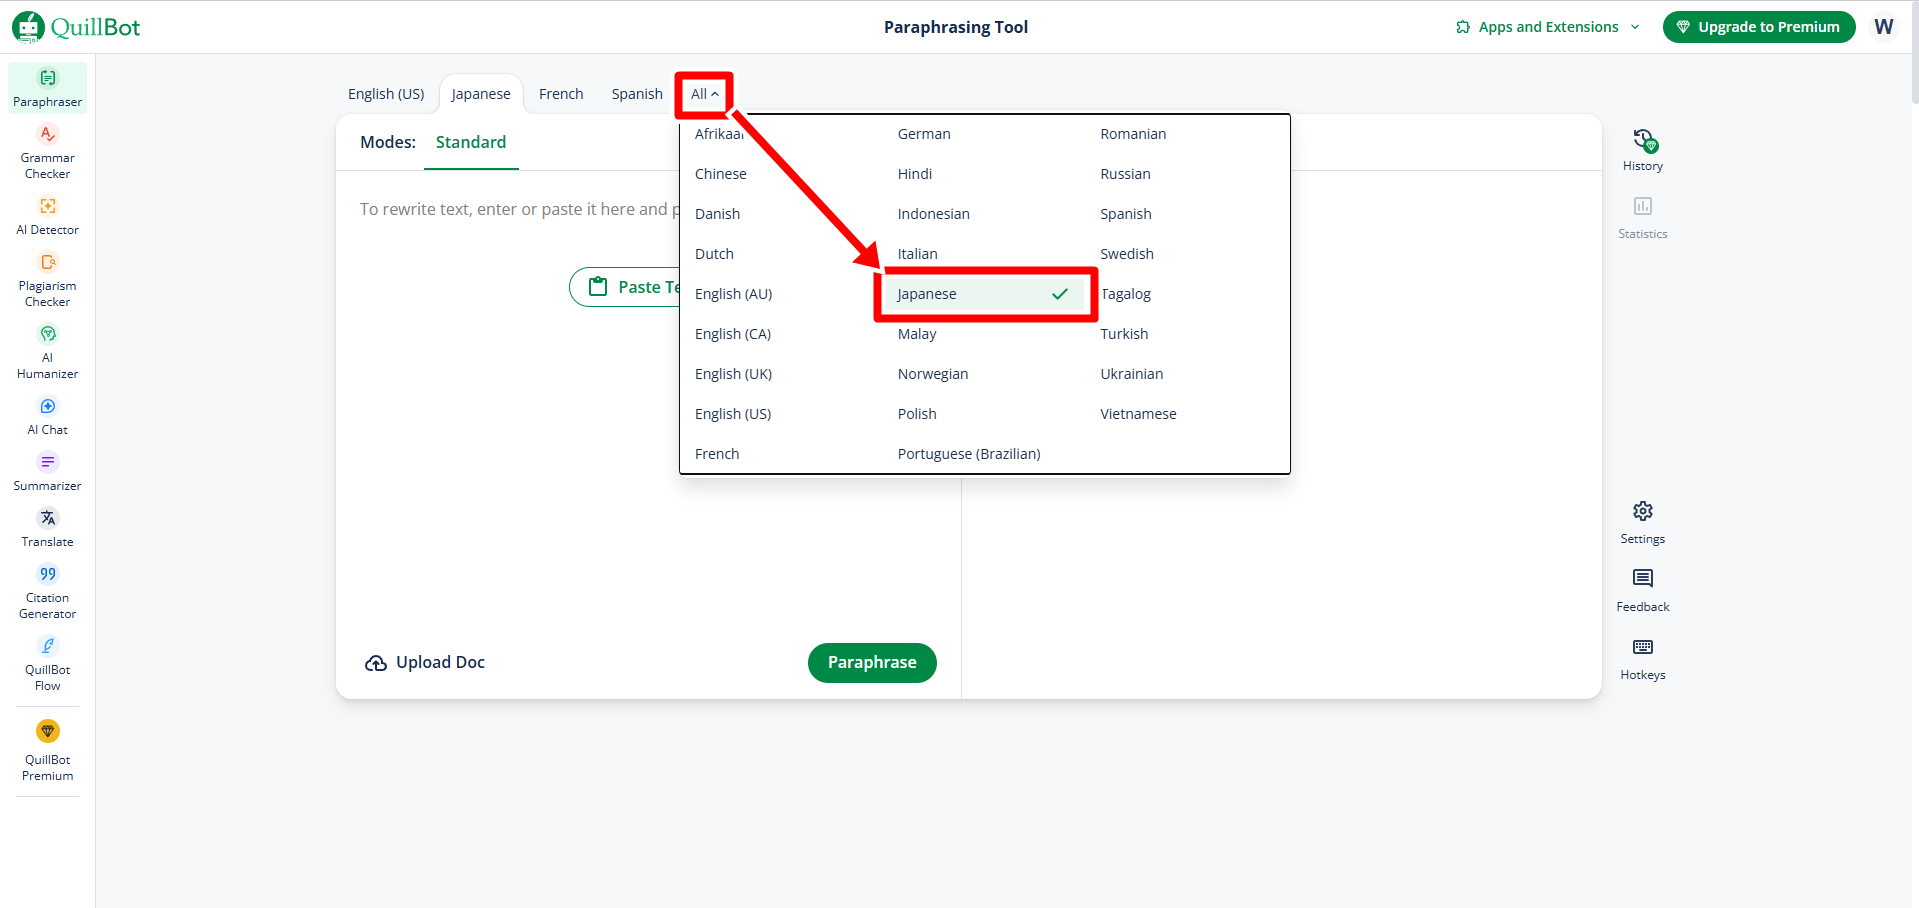
Task: Choose German from language list
Action: click(x=985, y=134)
